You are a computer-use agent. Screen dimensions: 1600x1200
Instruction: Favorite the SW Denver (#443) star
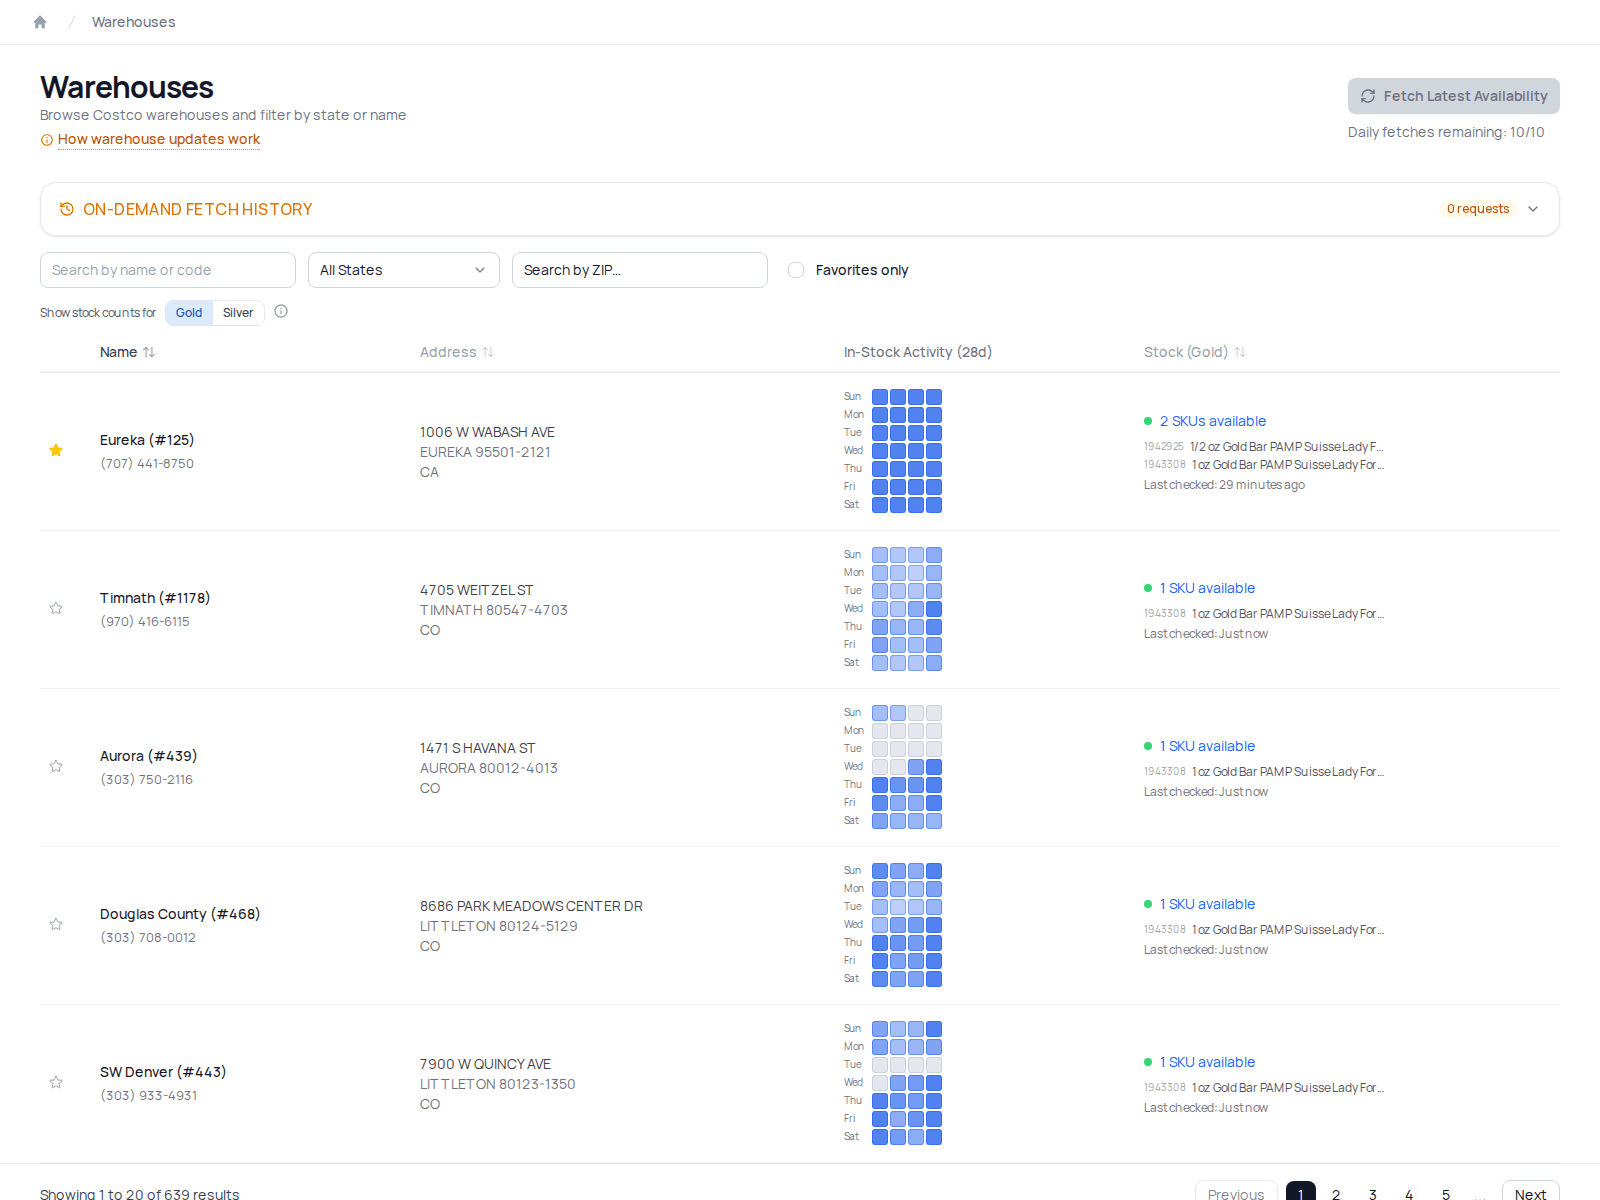(56, 1082)
